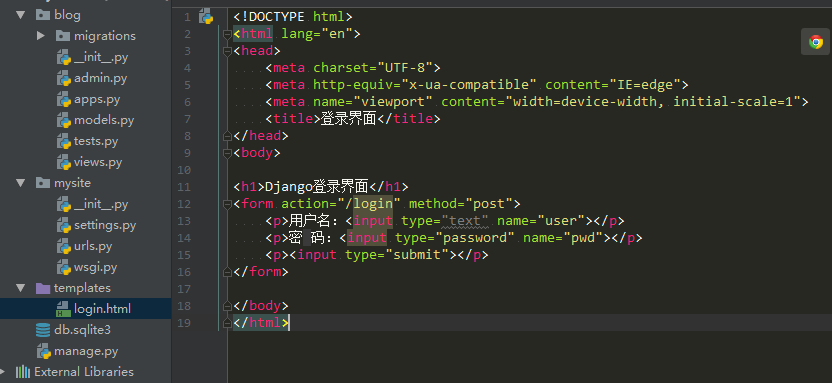Viewport: 832px width, 383px height.
Task: Expand the migrations folder arrow
Action: tap(41, 36)
